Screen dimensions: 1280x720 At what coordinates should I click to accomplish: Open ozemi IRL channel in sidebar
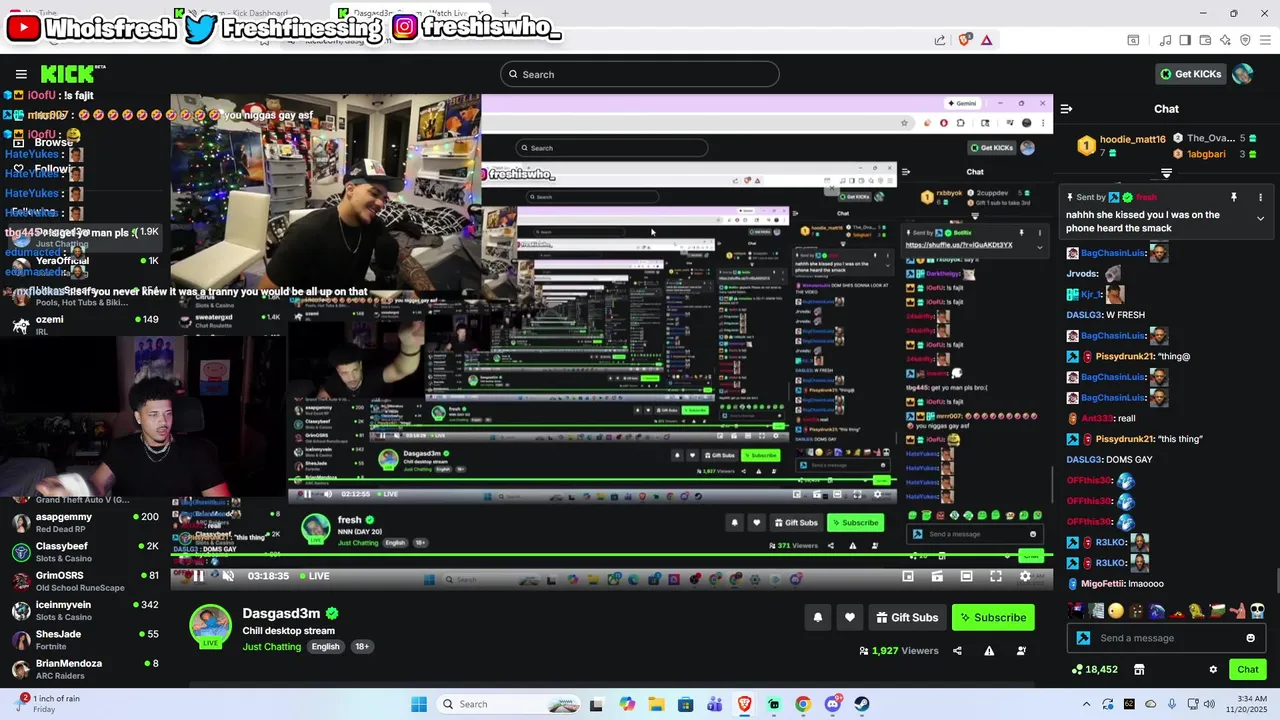point(83,325)
